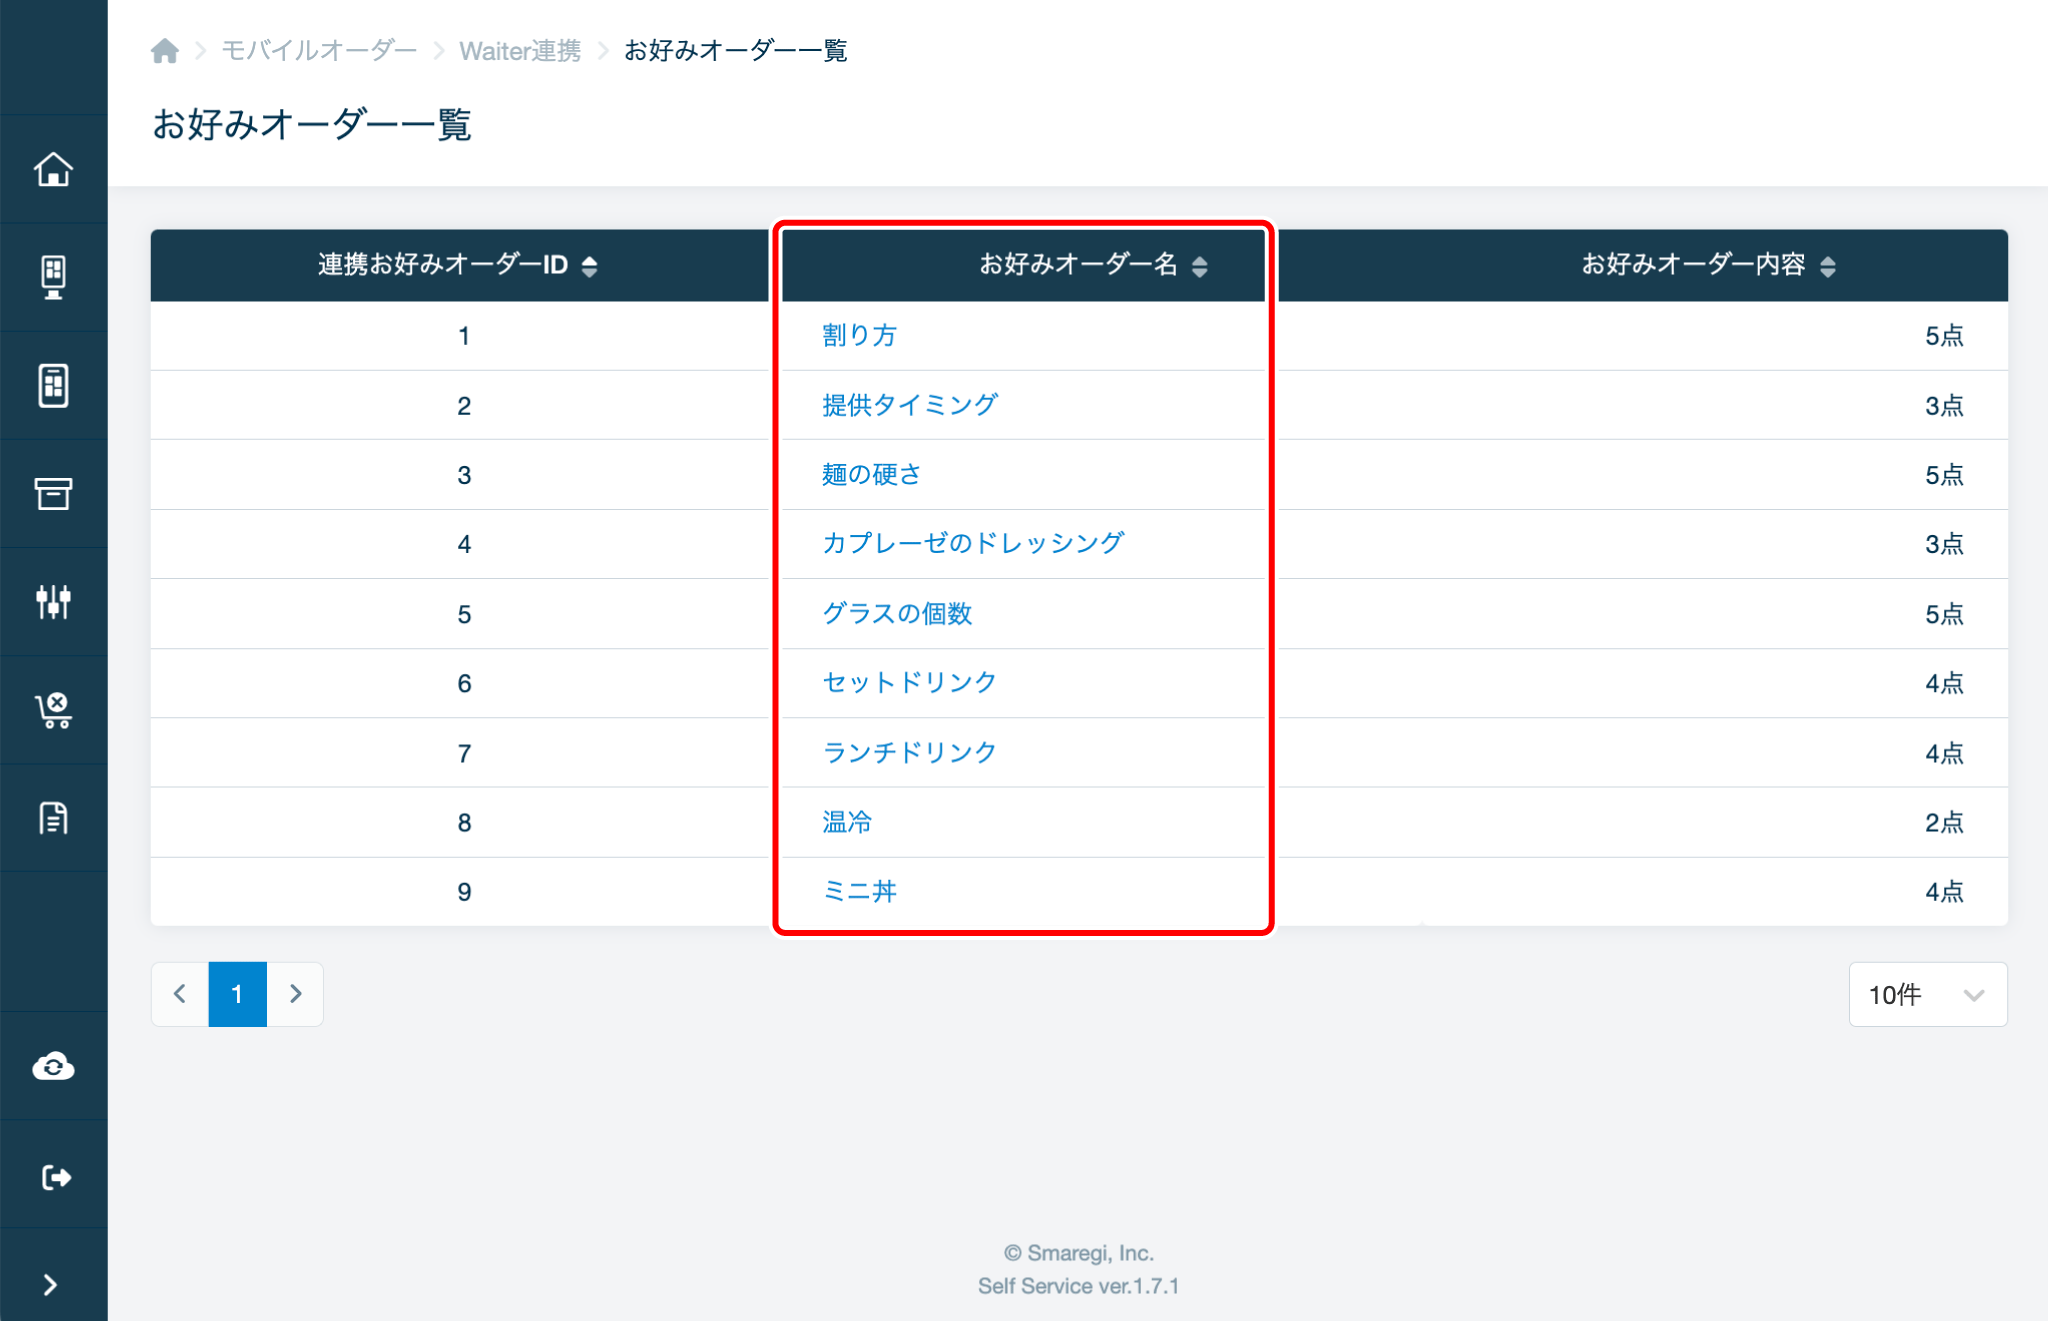The image size is (2048, 1321).
Task: Click モバイルオーダー breadcrumb item
Action: click(318, 50)
